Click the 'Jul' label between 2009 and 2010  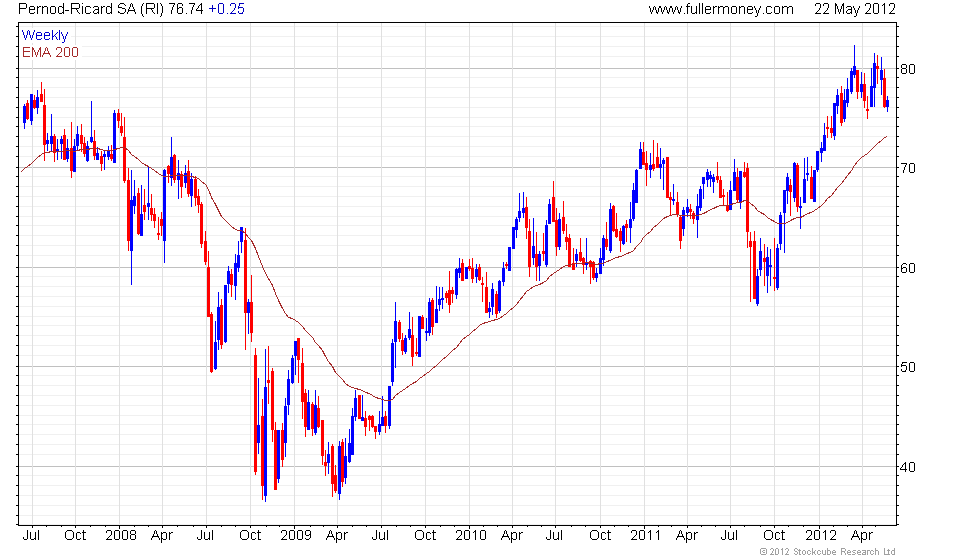pos(381,536)
